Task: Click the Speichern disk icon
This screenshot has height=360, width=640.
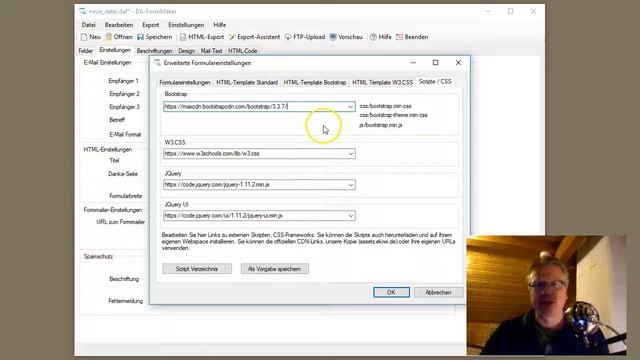Action: coord(140,37)
